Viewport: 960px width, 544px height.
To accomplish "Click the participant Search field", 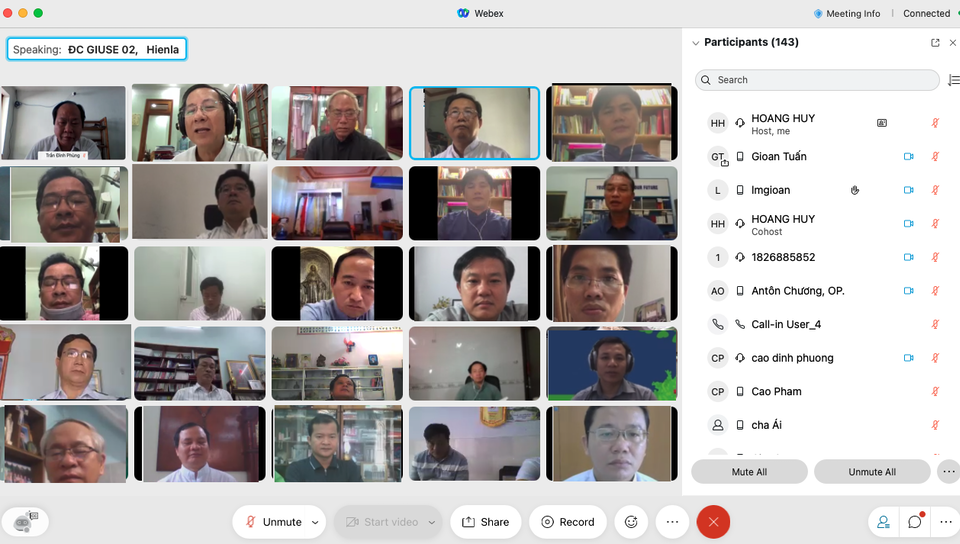I will [x=818, y=80].
